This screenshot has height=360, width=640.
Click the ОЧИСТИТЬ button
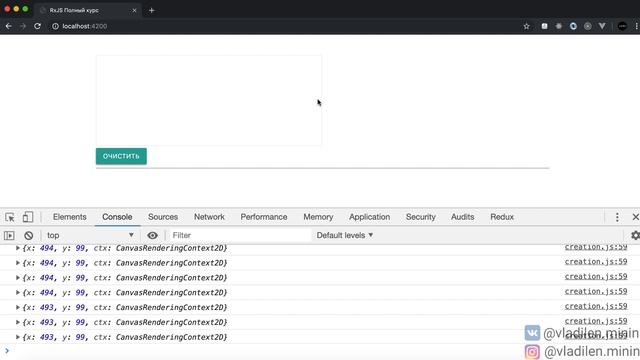click(121, 156)
